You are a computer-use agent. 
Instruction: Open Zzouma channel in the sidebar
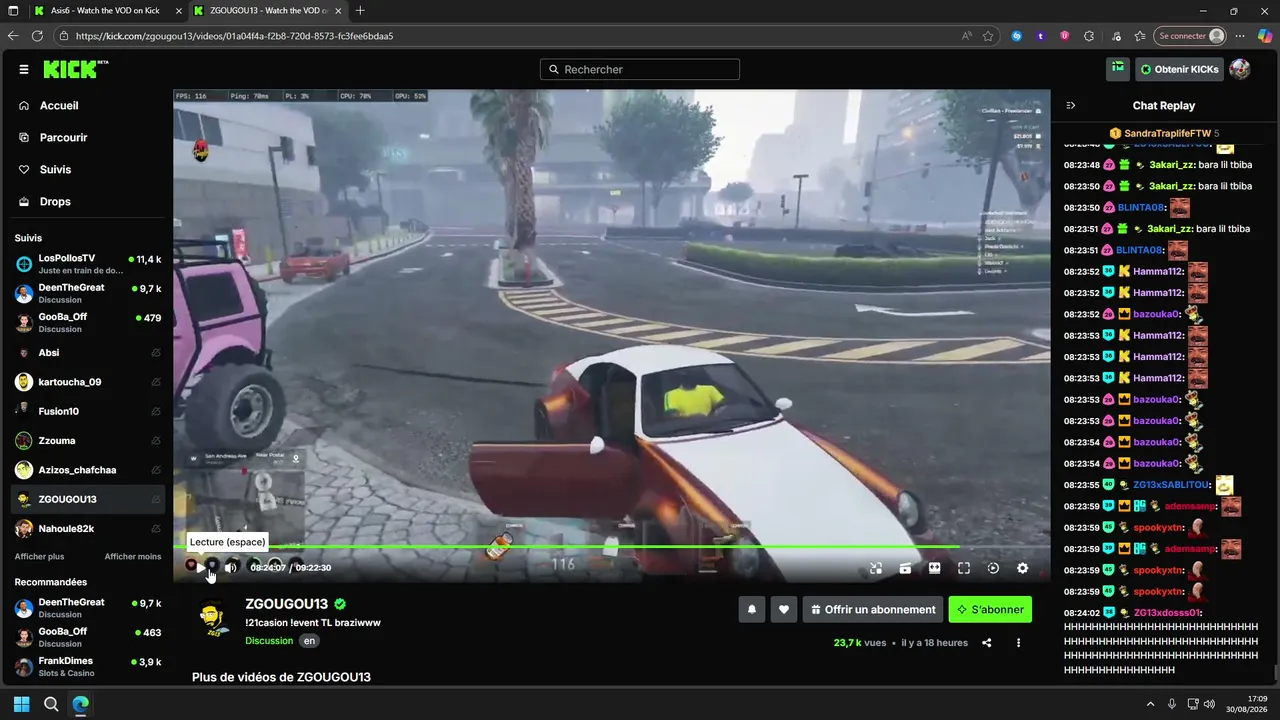(88, 441)
